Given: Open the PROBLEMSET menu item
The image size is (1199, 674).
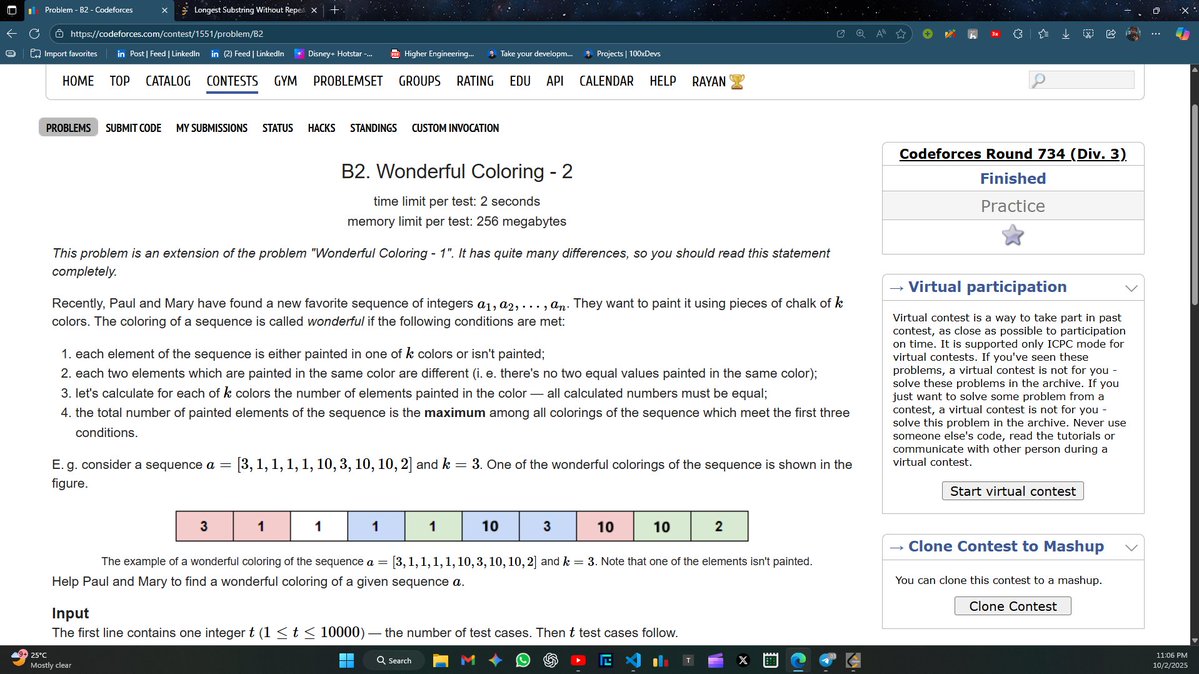Looking at the screenshot, I should pyautogui.click(x=348, y=81).
